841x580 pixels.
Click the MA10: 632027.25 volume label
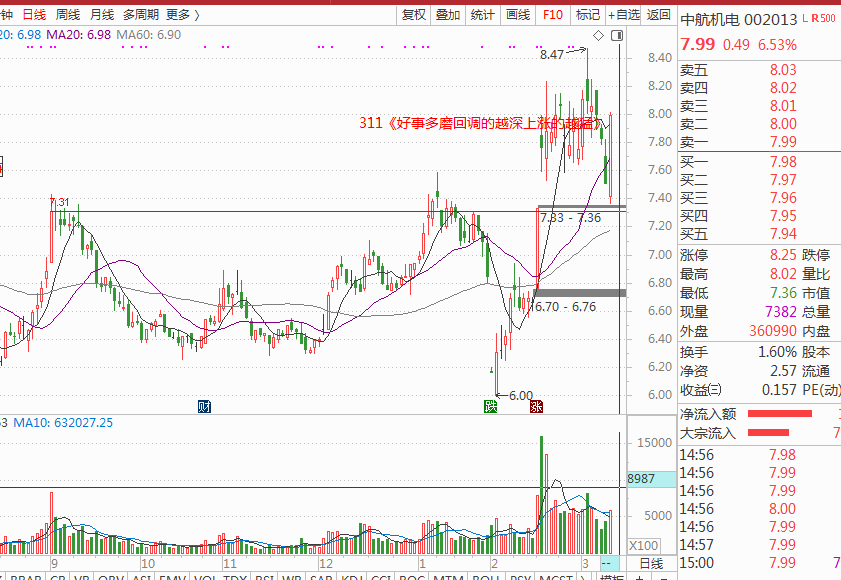pyautogui.click(x=63, y=423)
